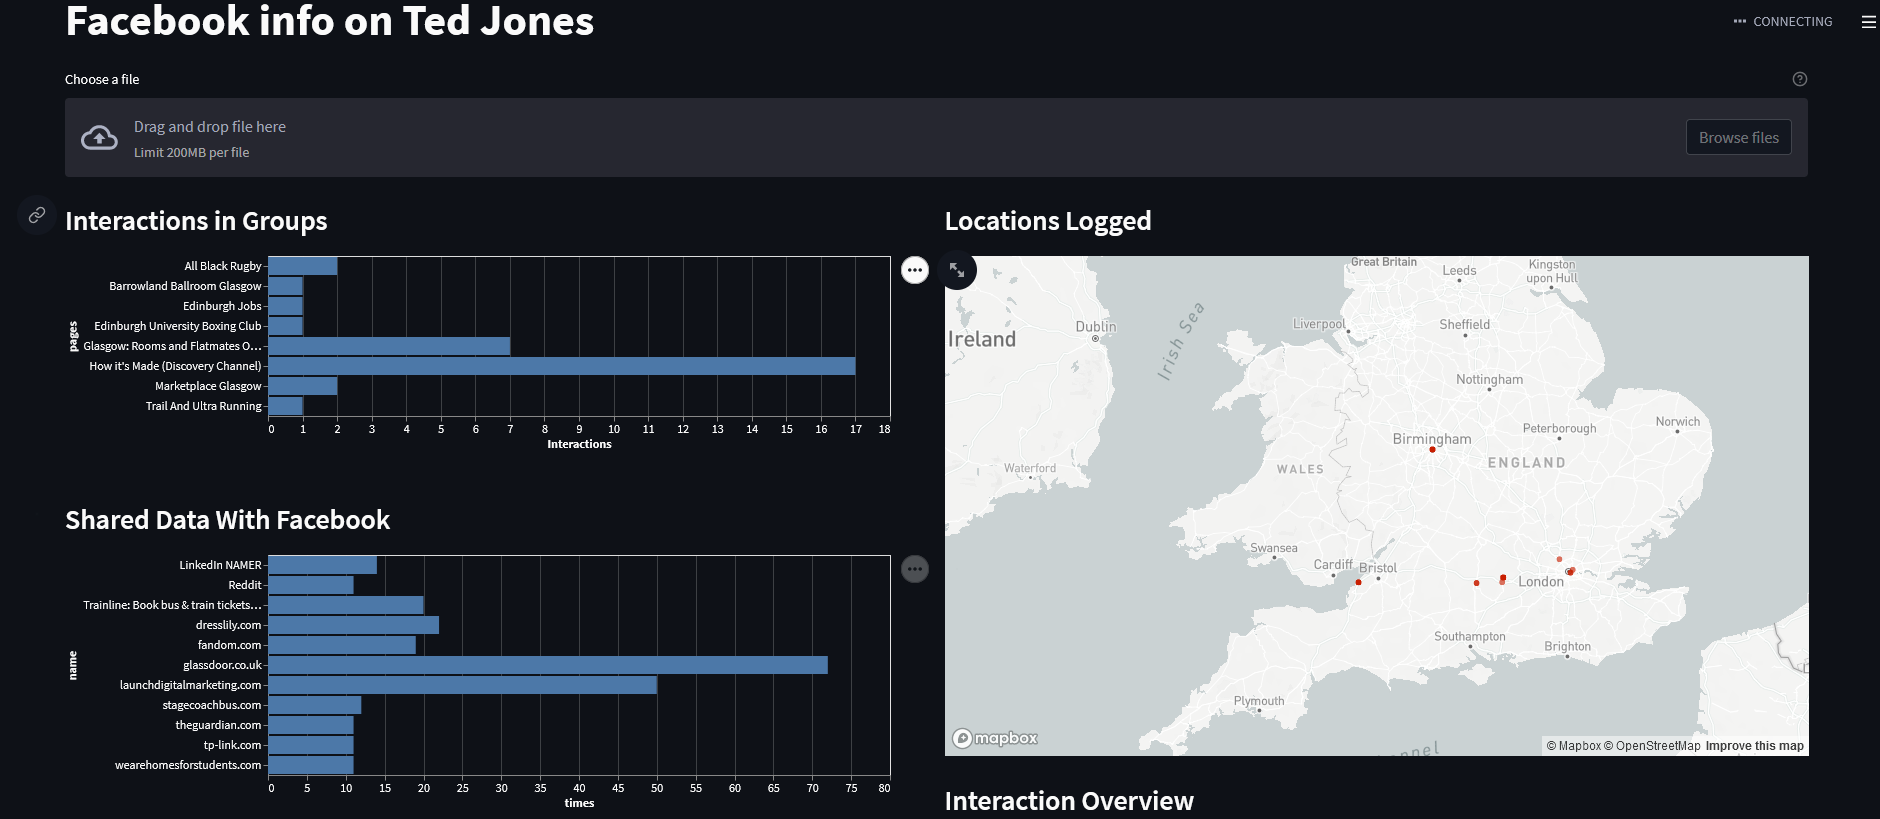Select the glassdoor.co.uk bar

[548, 665]
